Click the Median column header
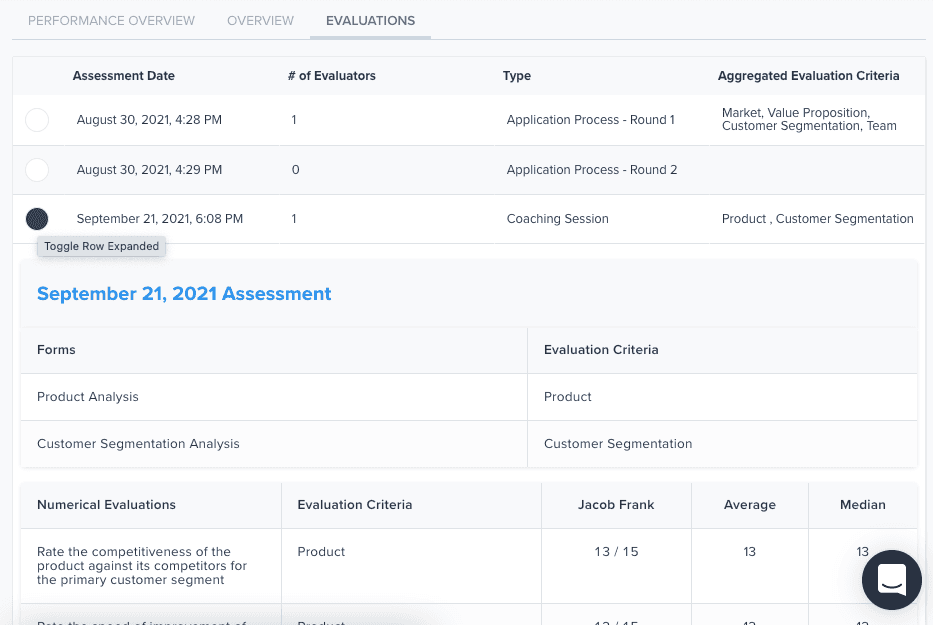This screenshot has height=625, width=933. click(x=863, y=505)
